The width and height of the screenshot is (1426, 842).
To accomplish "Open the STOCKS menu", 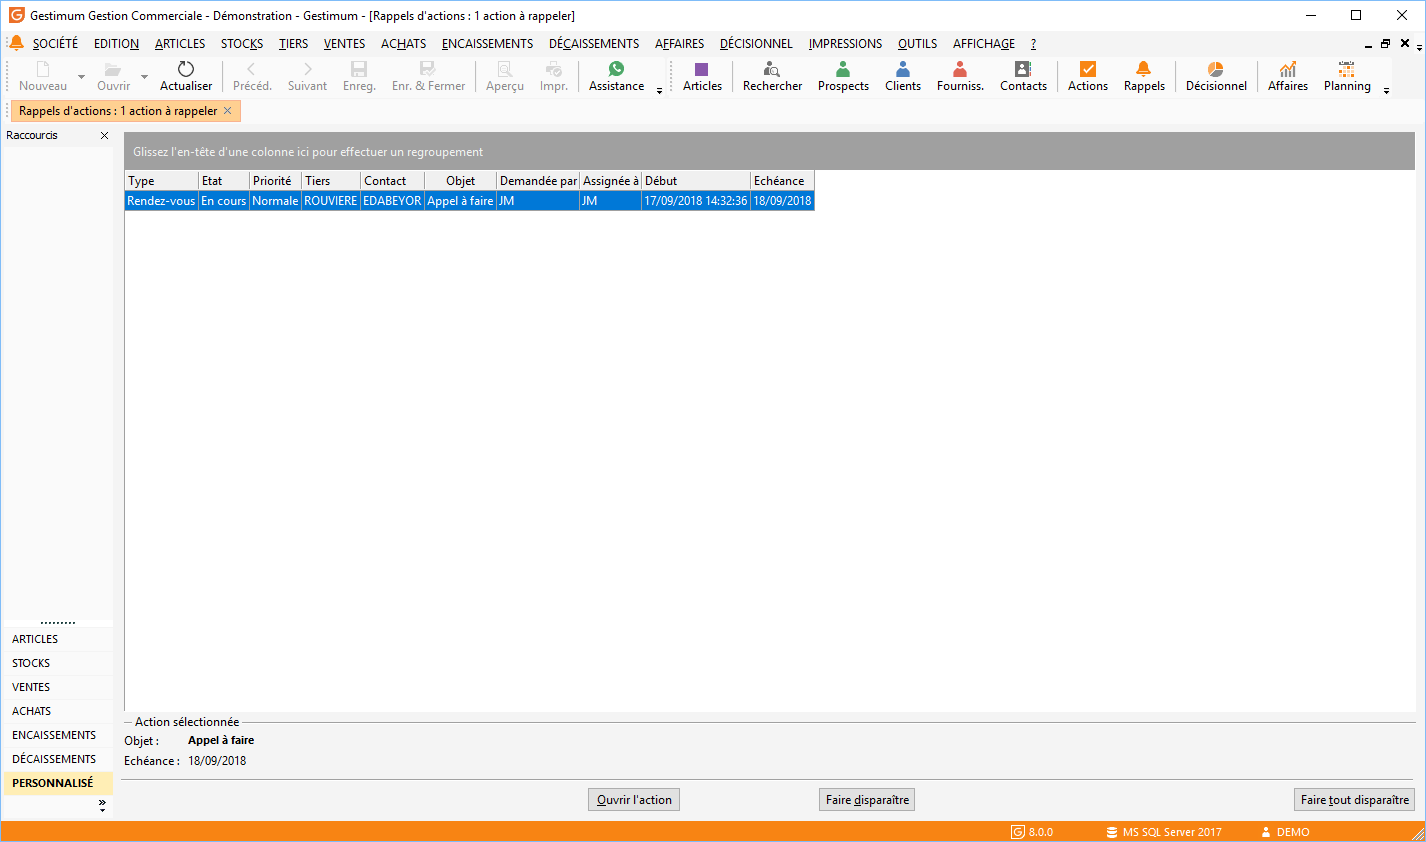I will 242,44.
